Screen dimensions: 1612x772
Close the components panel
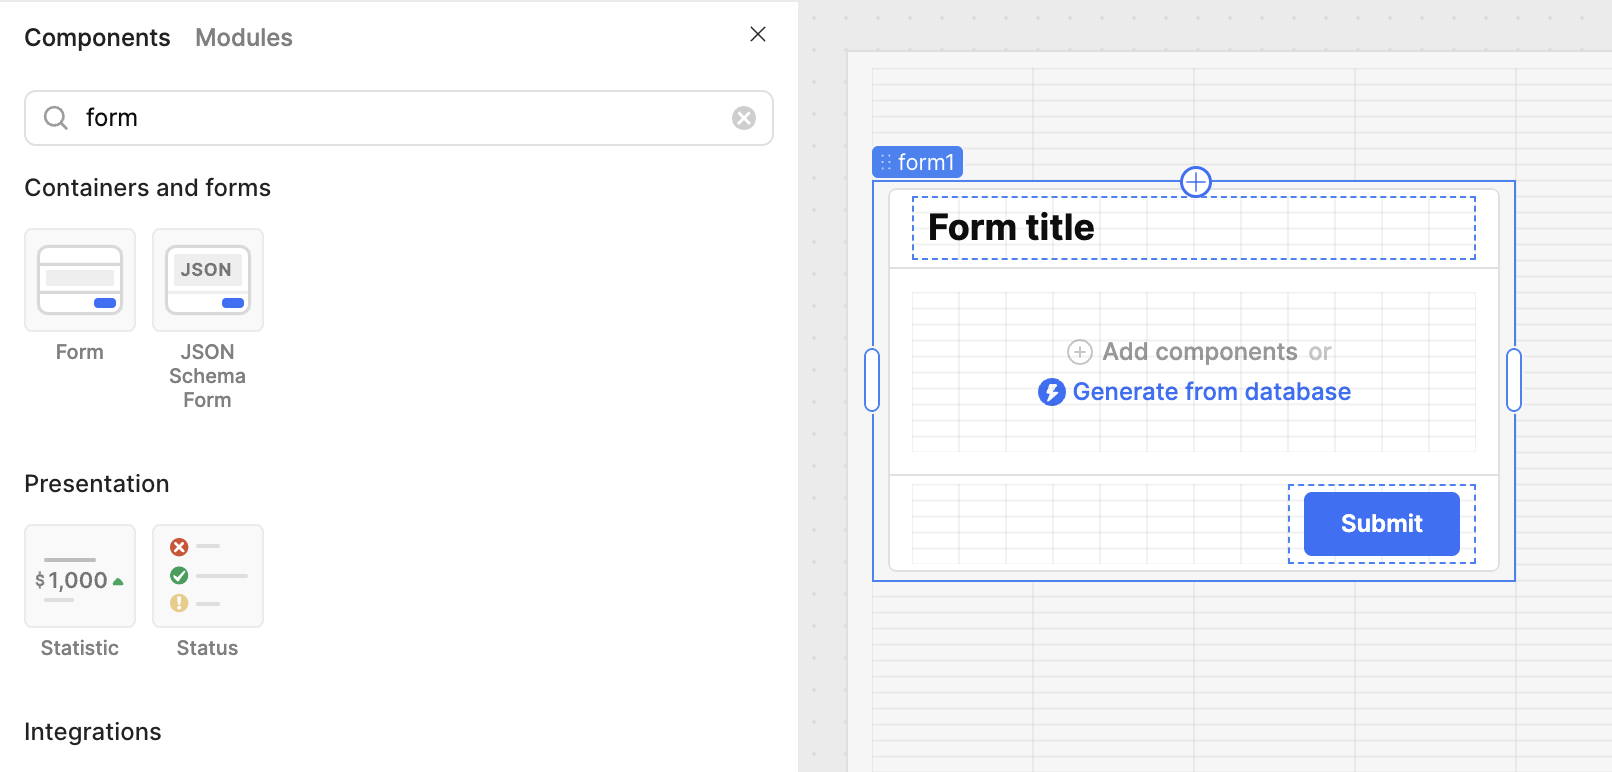pos(758,34)
